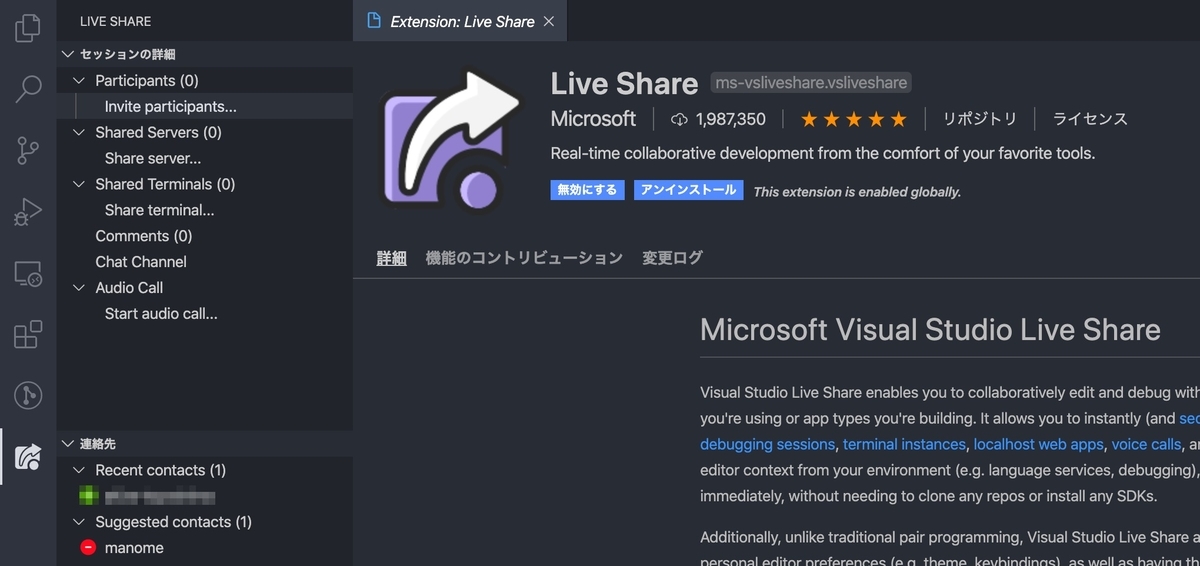Screen dimensions: 1200x566
Task: Select the Live Share activity bar icon
Action: 28,457
